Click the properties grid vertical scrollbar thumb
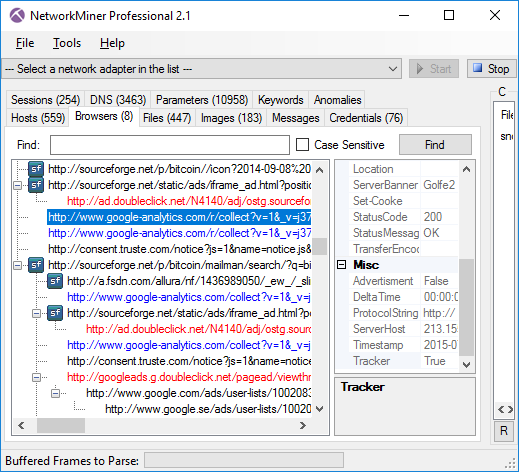The image size is (519, 472). pos(466,307)
